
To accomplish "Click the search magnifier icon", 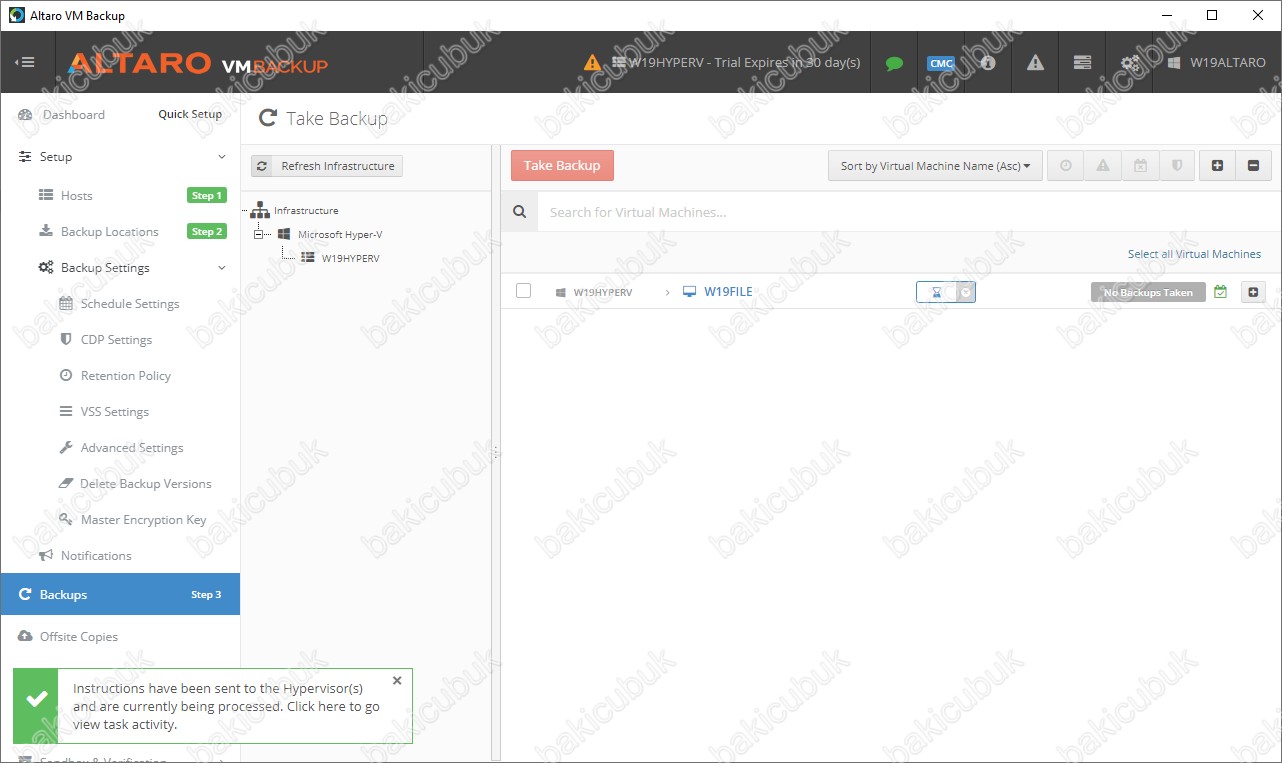I will click(519, 212).
